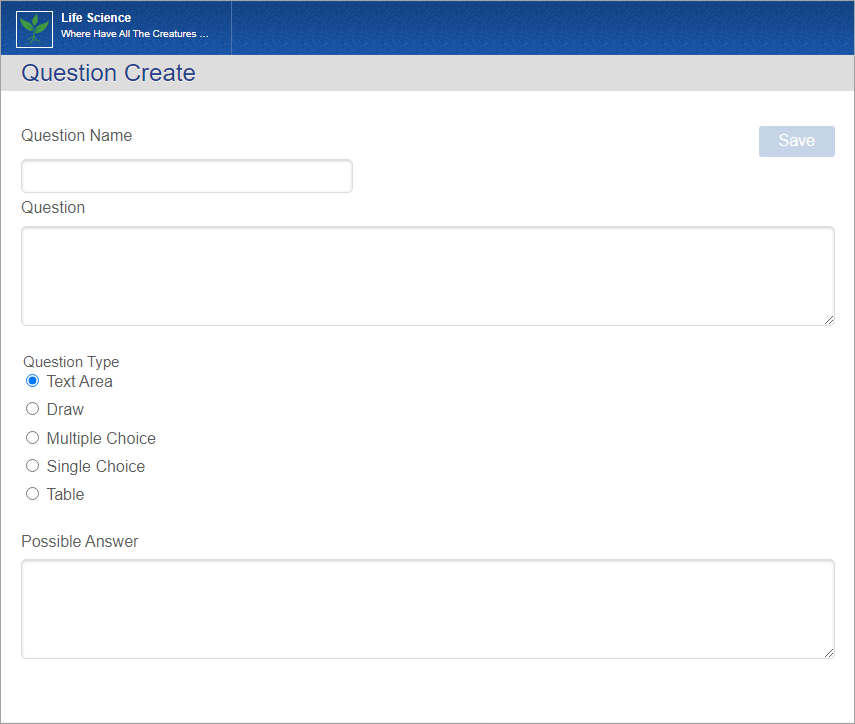Screen dimensions: 855x724
Task: Click the Life Science leaf logo icon
Action: pyautogui.click(x=33, y=28)
